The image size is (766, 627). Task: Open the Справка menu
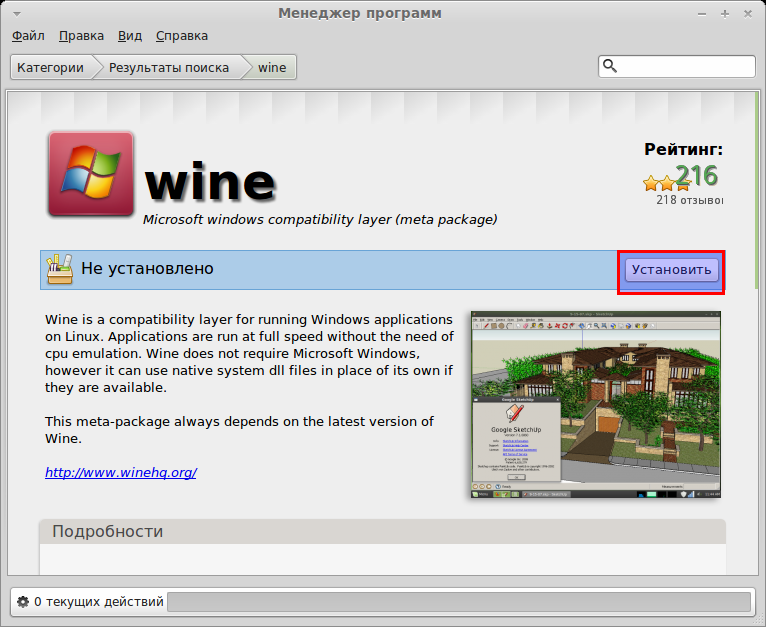(x=182, y=36)
